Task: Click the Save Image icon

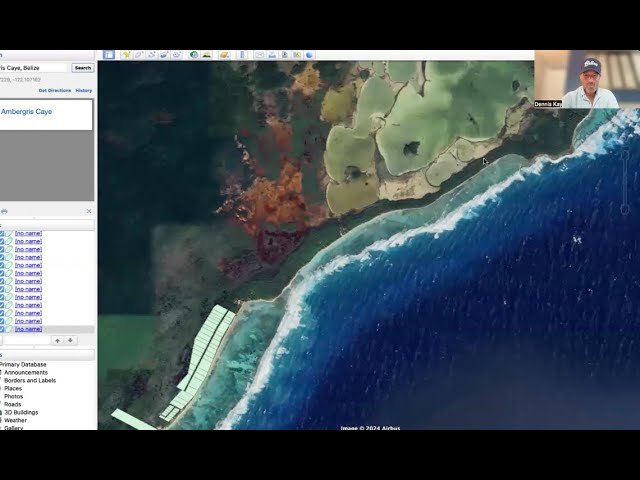Action: [284, 55]
